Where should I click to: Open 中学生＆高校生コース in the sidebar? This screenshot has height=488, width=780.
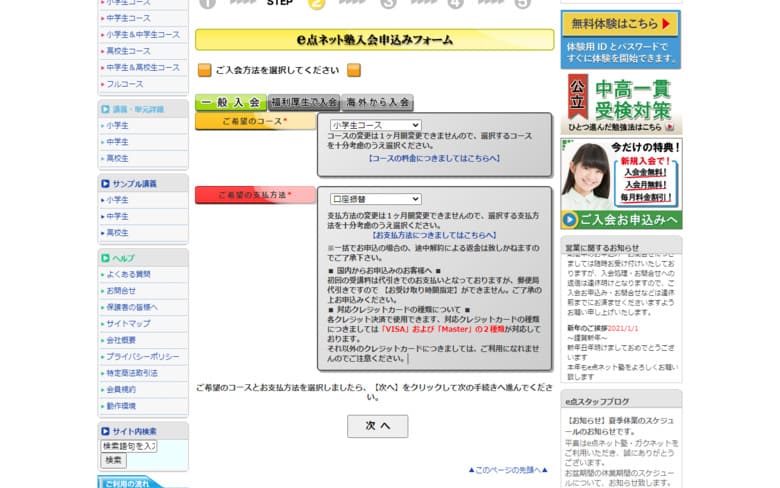point(143,68)
